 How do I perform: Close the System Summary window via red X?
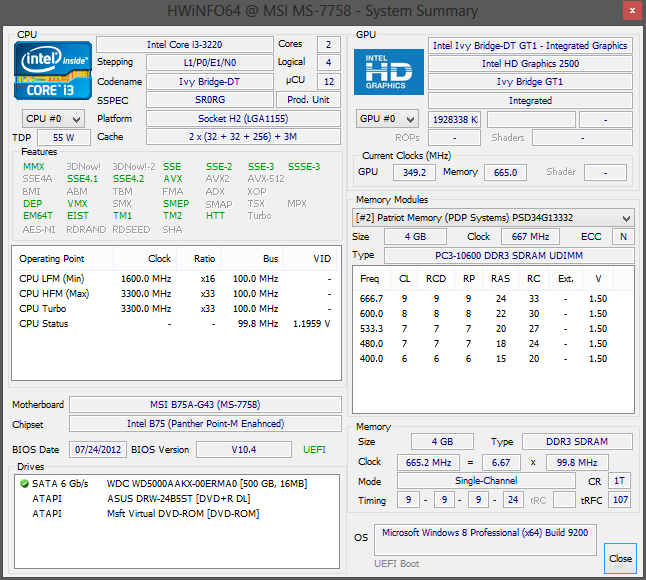tap(632, 11)
